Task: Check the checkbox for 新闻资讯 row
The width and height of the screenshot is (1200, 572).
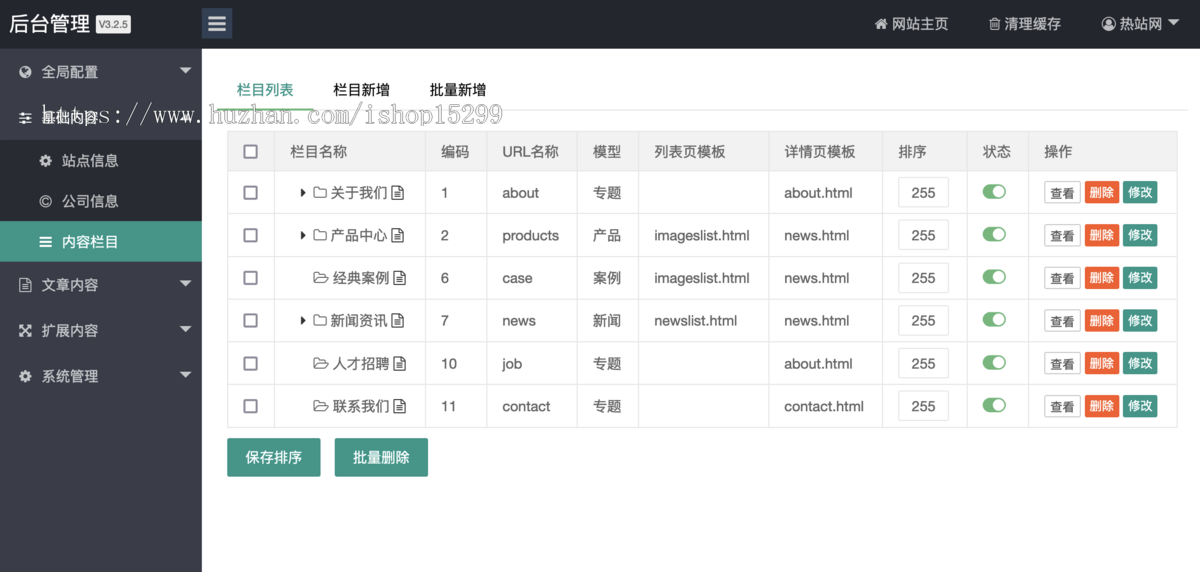Action: 251,321
